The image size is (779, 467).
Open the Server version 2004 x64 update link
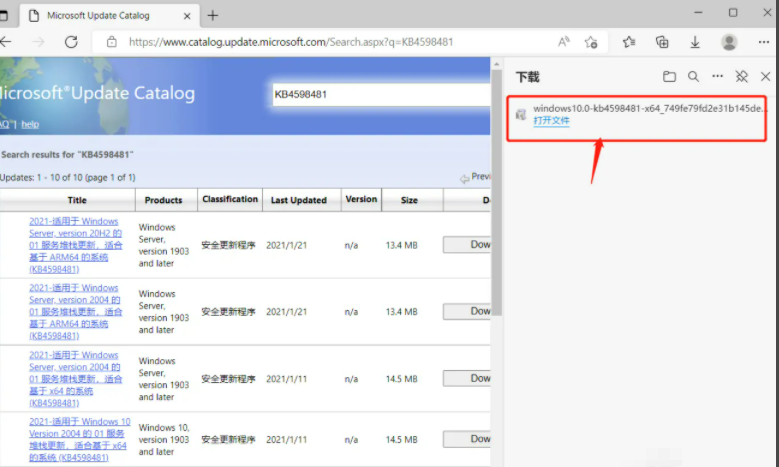76,379
